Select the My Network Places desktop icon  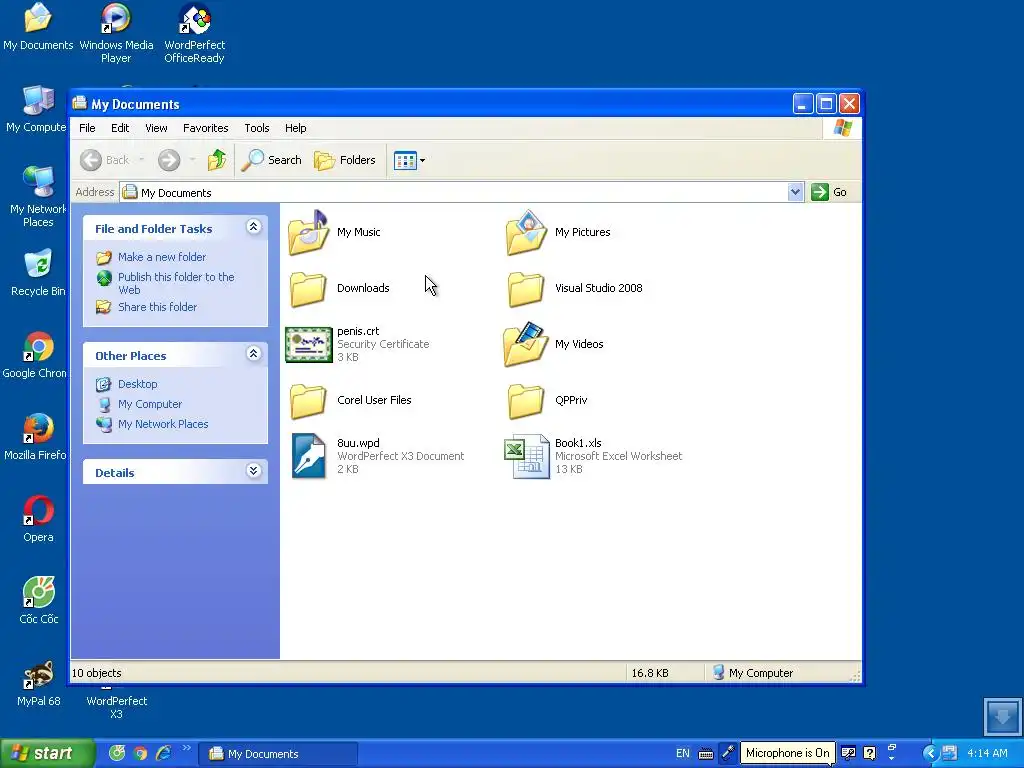pyautogui.click(x=38, y=197)
